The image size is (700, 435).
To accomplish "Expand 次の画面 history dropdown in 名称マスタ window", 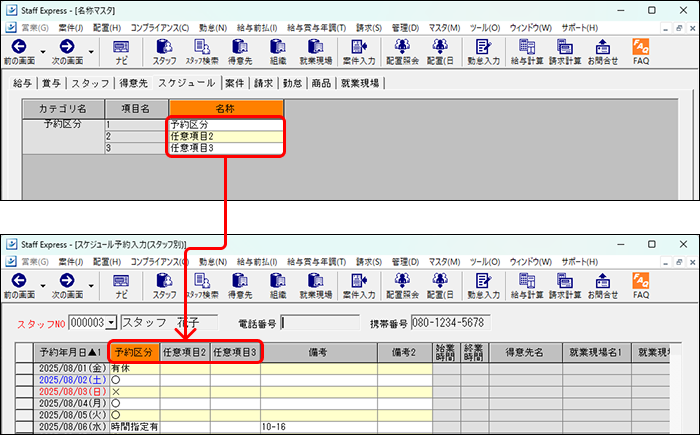I will (91, 52).
